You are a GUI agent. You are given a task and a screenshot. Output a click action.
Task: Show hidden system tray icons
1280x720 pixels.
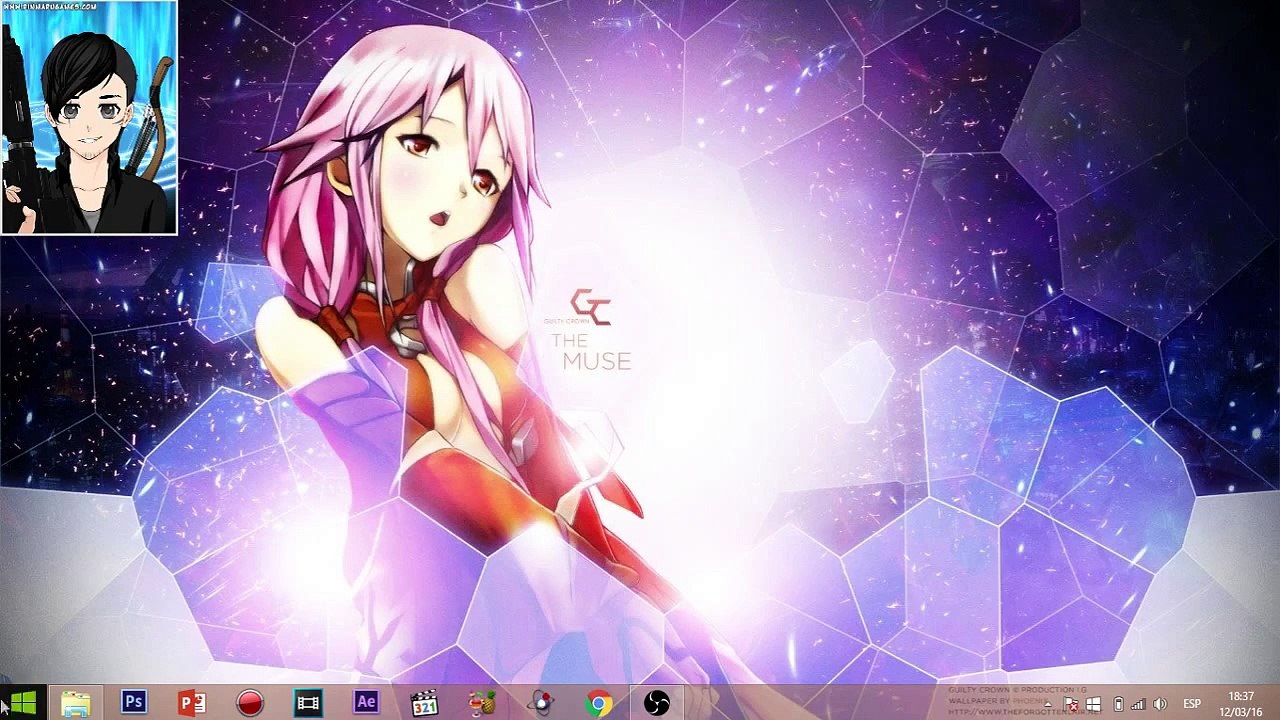point(1048,704)
